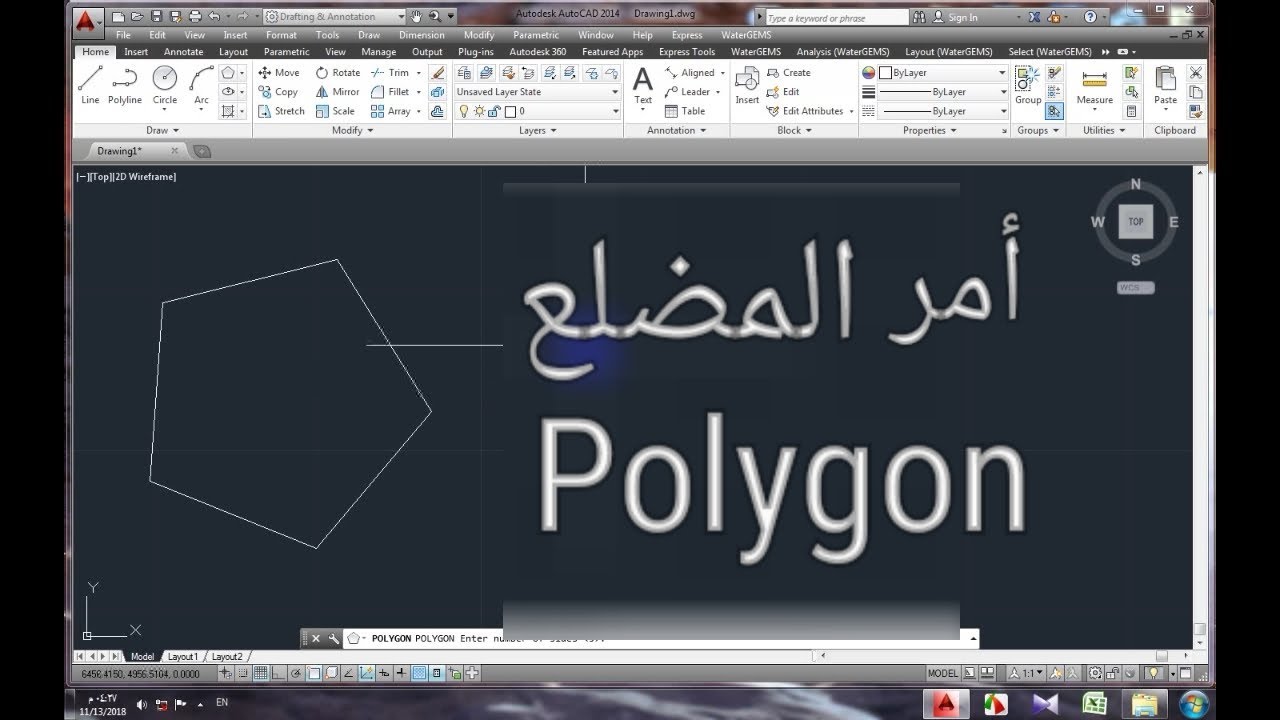Toggle the layer freeze sun icon
1280x720 pixels.
tap(479, 111)
